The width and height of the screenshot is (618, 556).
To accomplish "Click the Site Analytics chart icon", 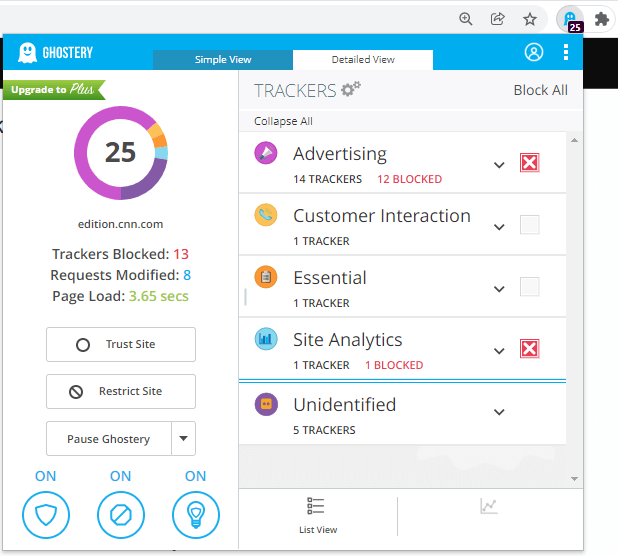I will pyautogui.click(x=266, y=339).
